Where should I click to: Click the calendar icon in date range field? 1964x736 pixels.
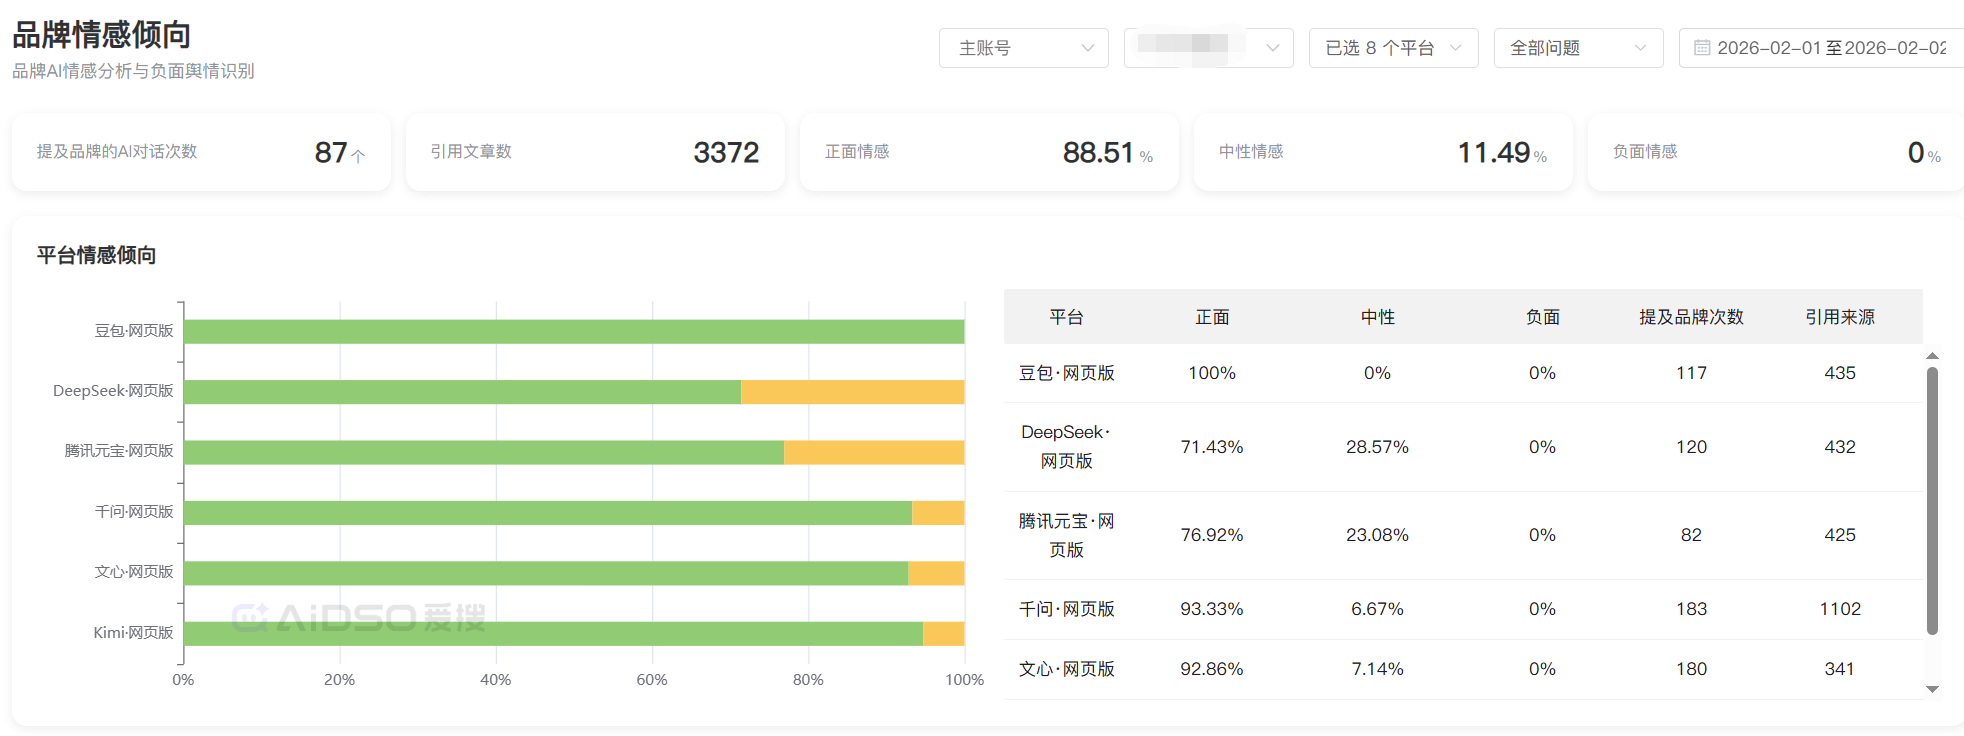pyautogui.click(x=1701, y=48)
